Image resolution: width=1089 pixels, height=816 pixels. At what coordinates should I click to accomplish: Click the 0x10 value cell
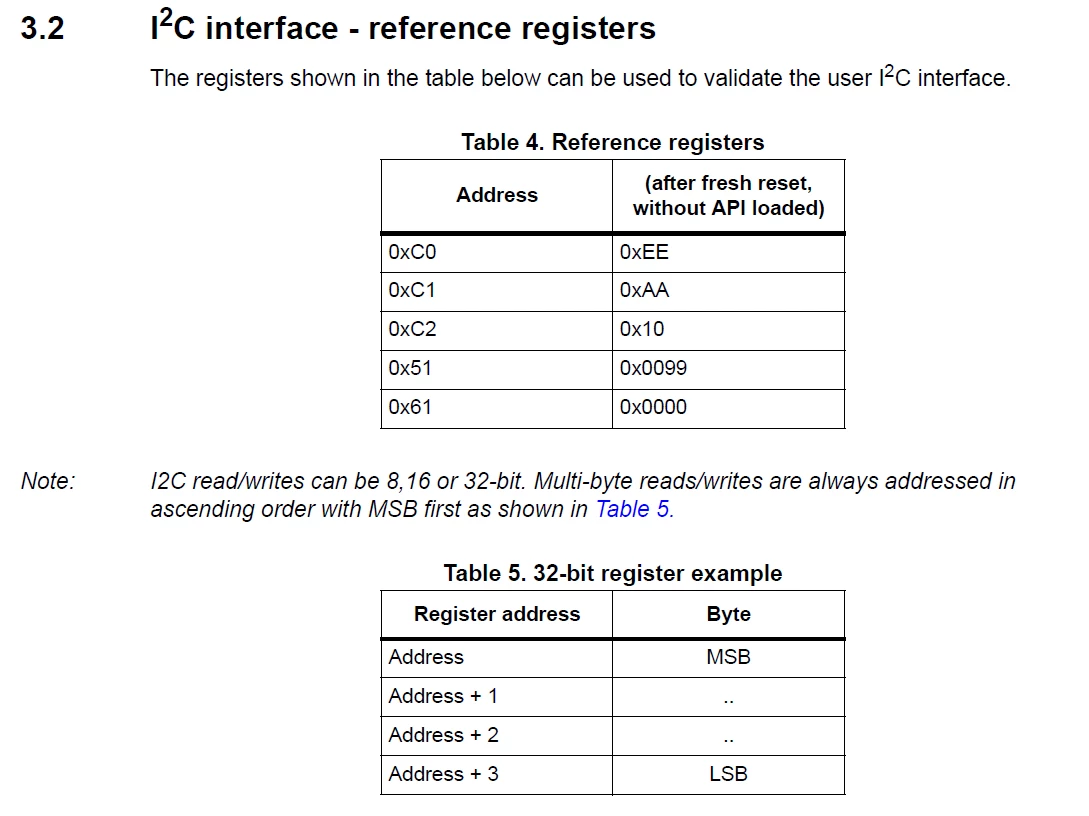tap(729, 331)
